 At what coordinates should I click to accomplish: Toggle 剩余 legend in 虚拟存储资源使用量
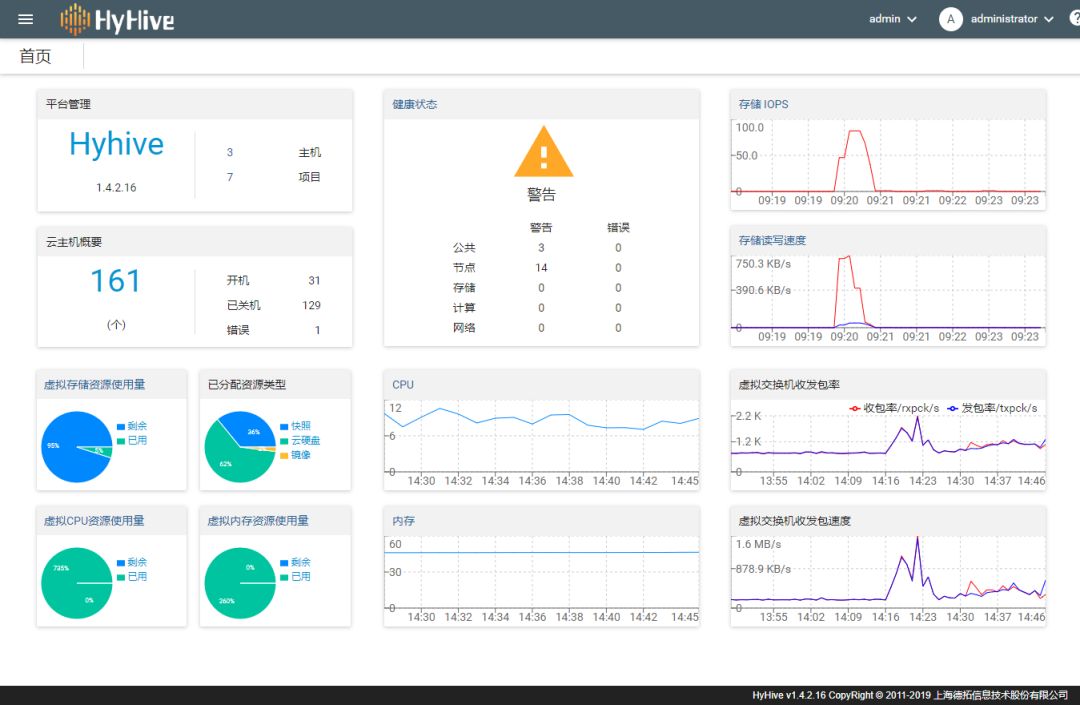coord(132,425)
